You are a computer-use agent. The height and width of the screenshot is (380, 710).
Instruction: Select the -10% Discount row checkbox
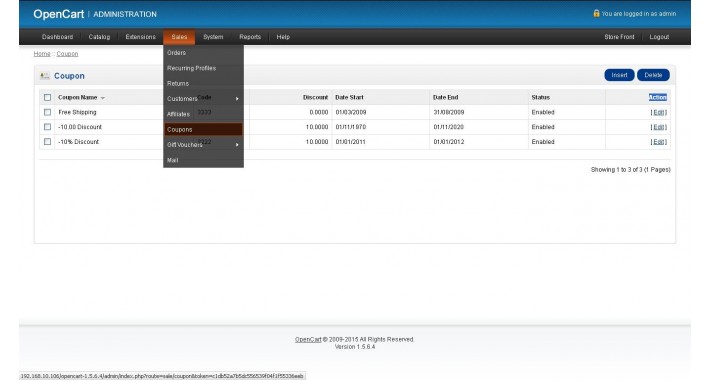[x=48, y=142]
